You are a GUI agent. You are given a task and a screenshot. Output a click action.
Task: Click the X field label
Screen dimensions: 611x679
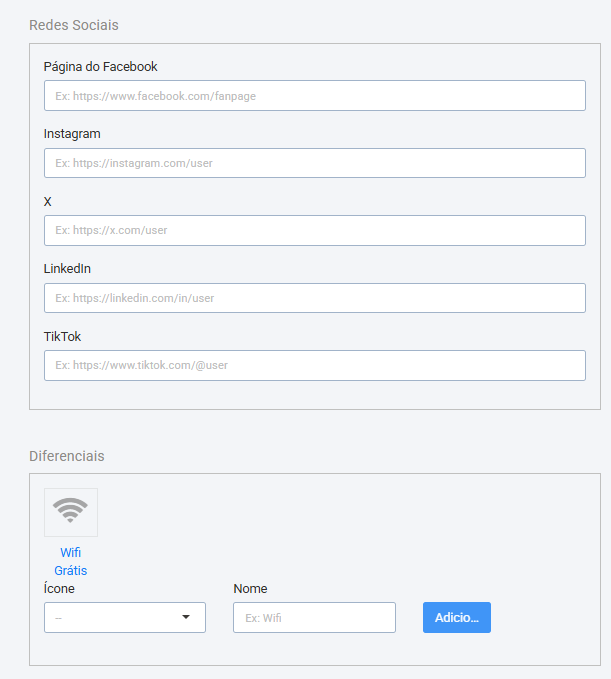48,201
